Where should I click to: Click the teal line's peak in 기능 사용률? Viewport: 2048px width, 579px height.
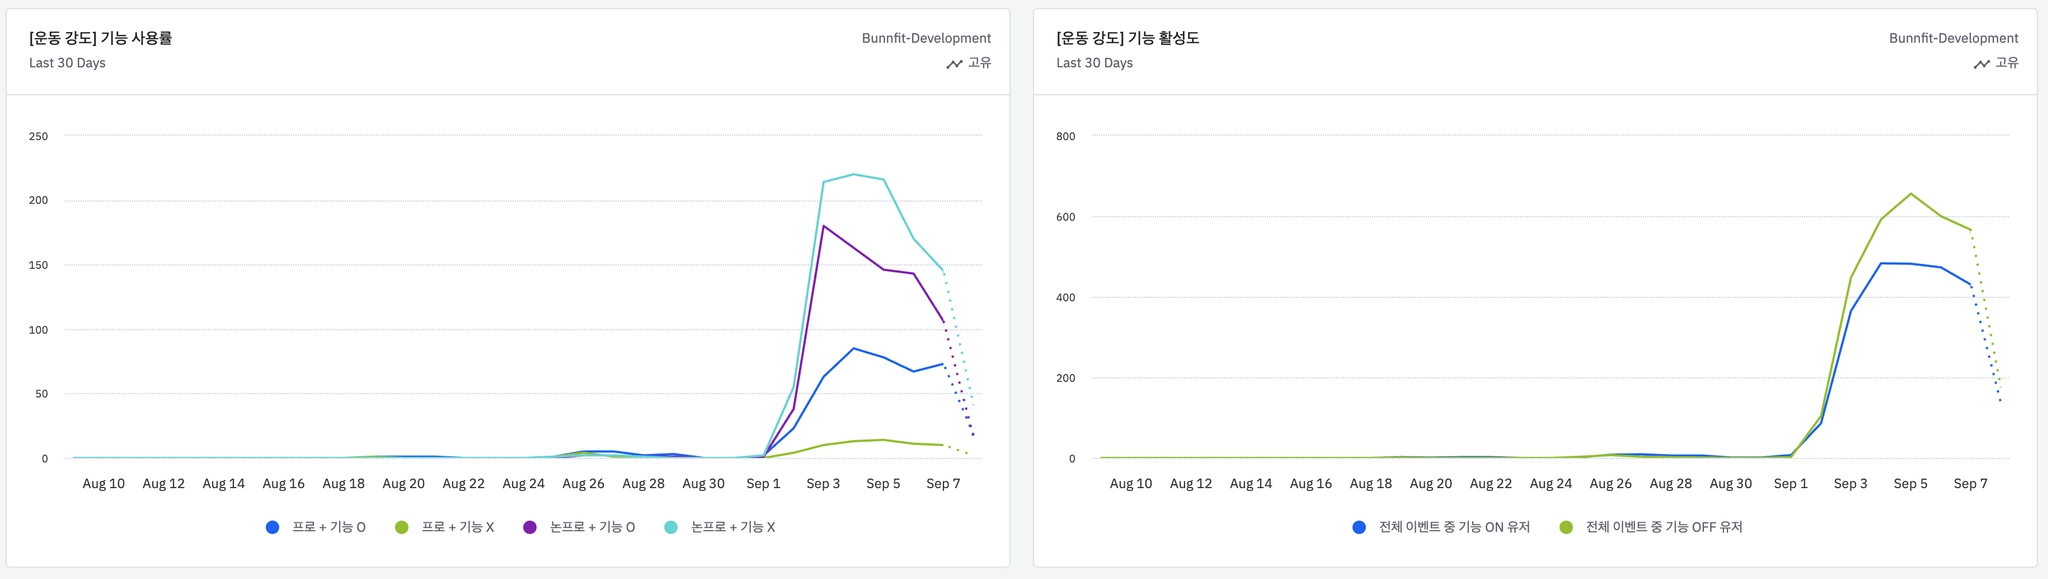click(853, 174)
